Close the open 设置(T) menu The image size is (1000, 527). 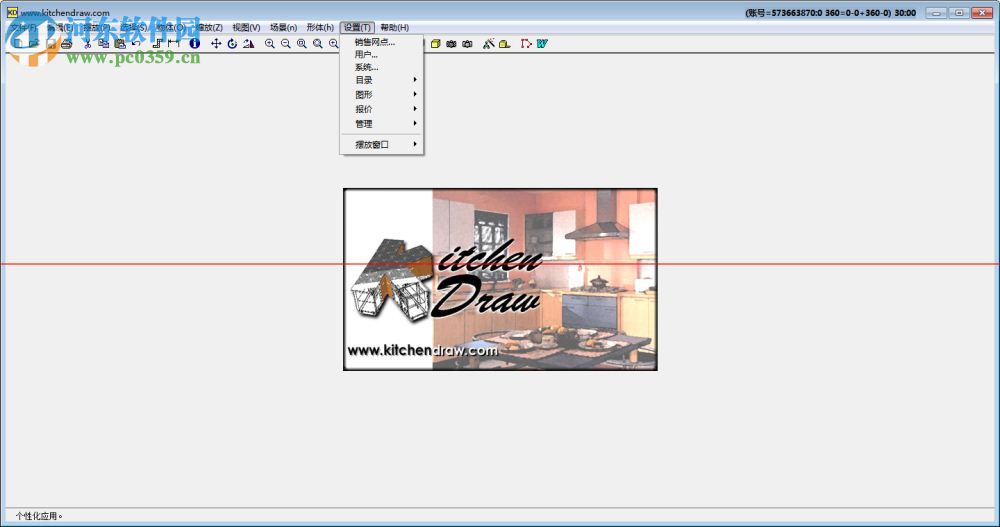tap(357, 27)
